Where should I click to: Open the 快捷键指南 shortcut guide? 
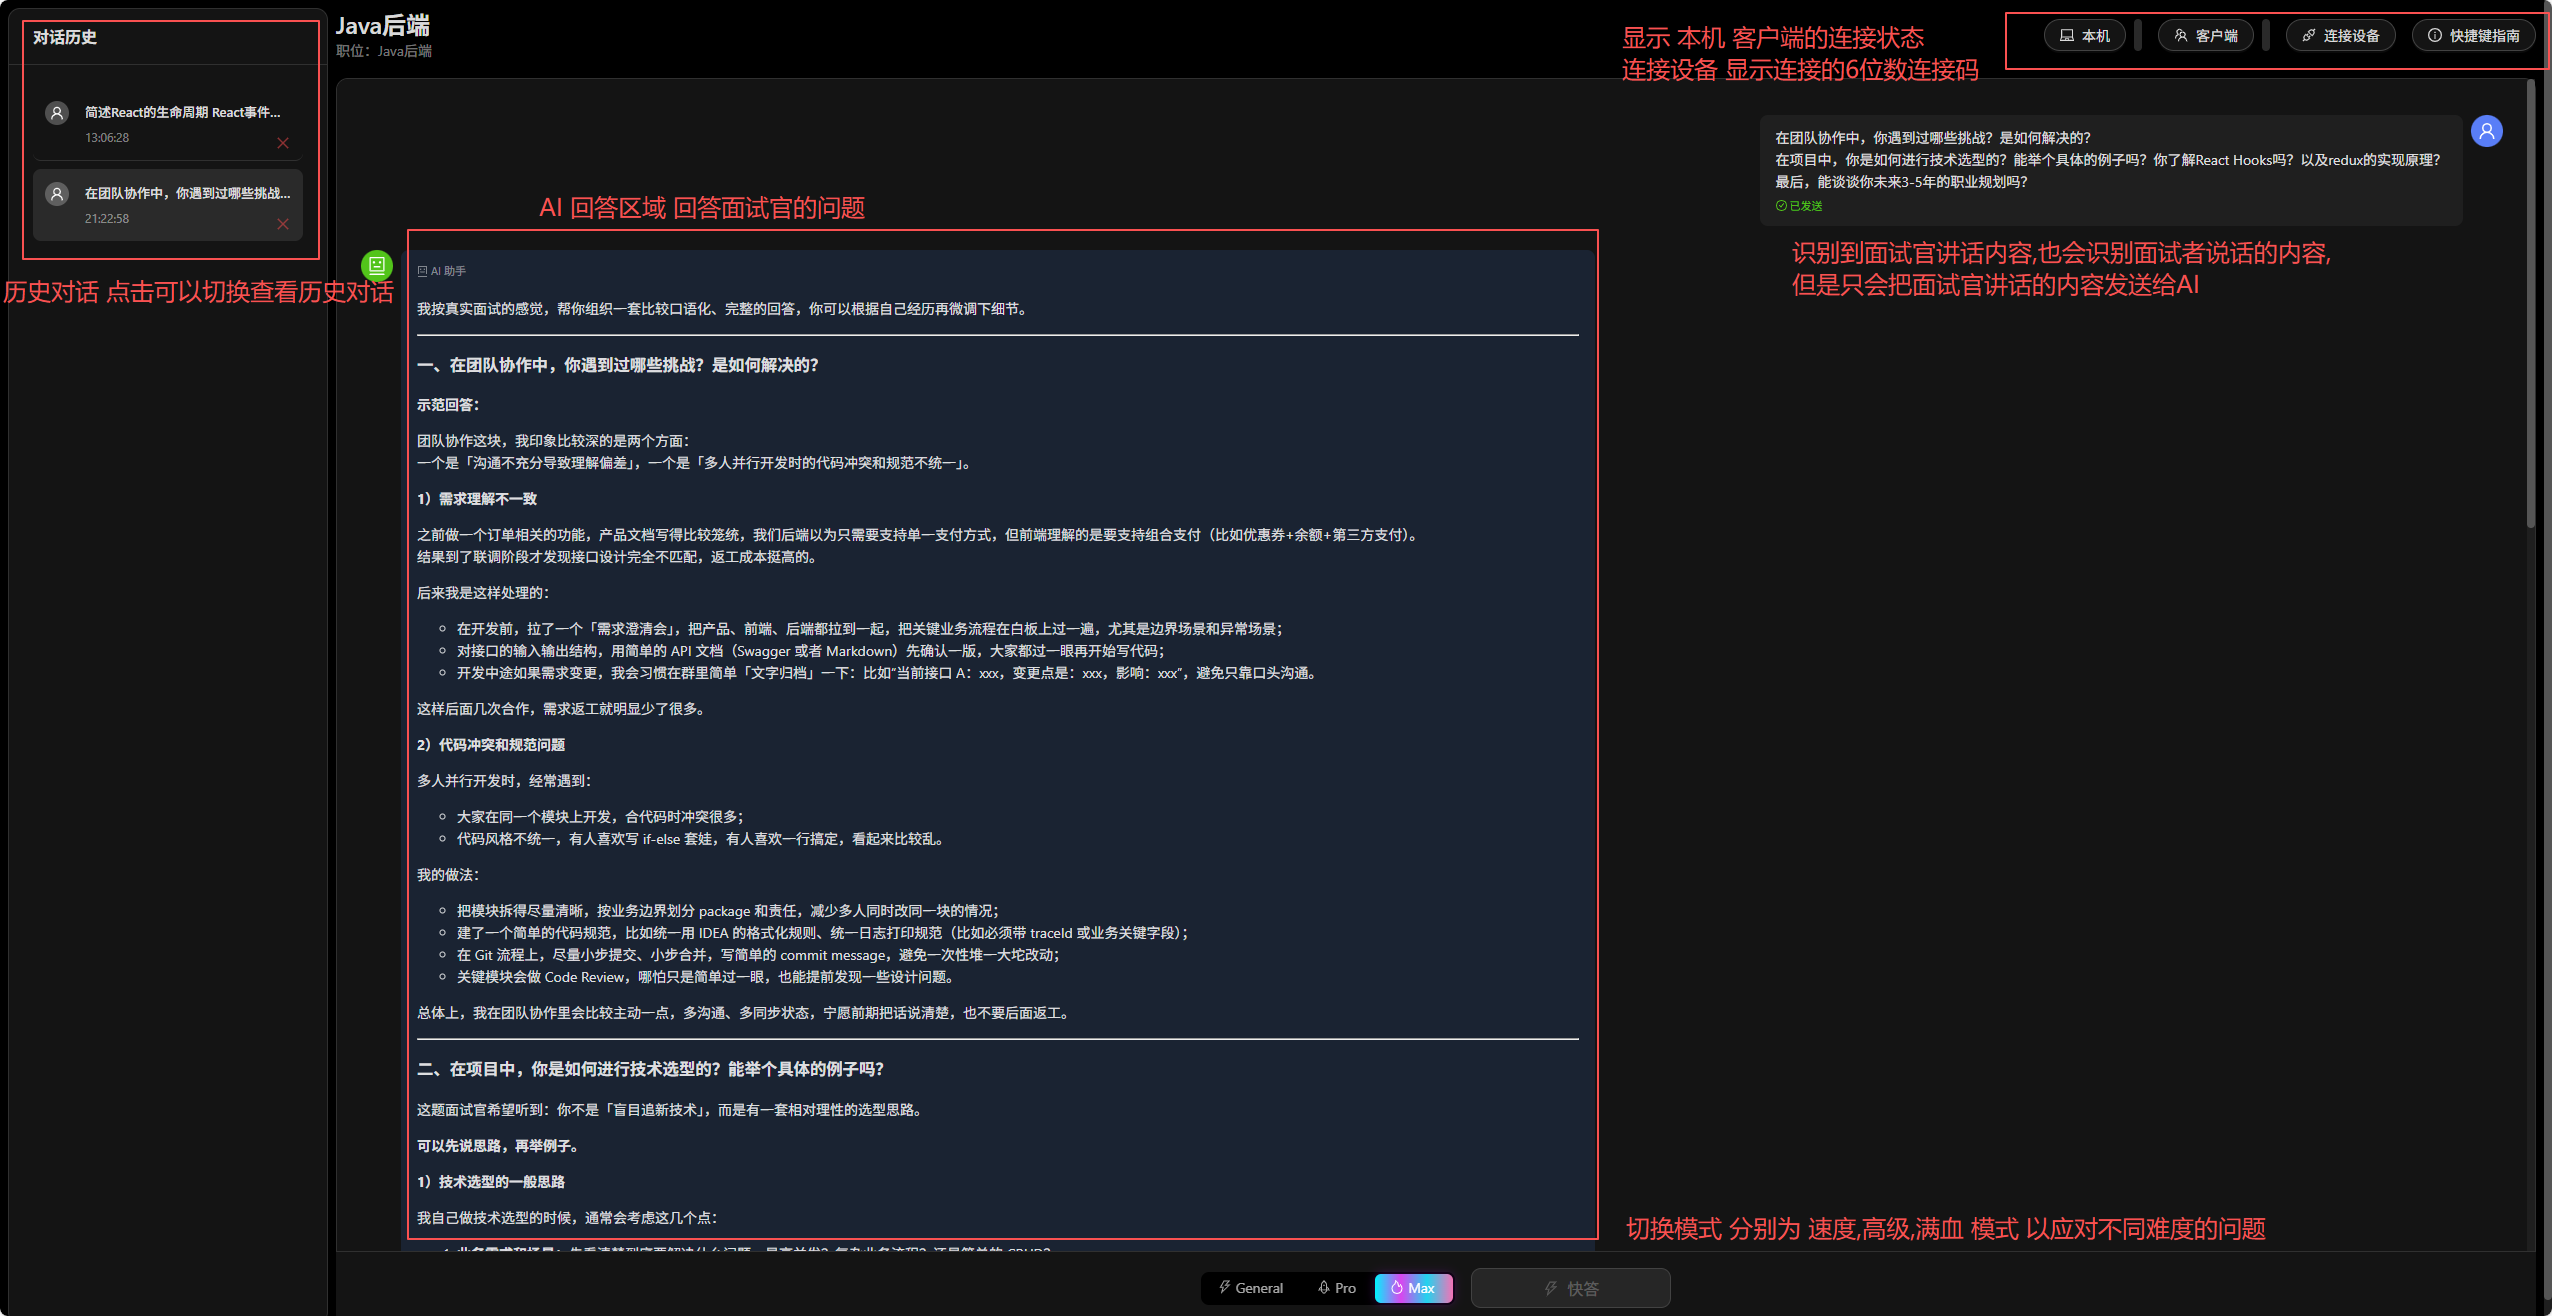coord(2473,36)
